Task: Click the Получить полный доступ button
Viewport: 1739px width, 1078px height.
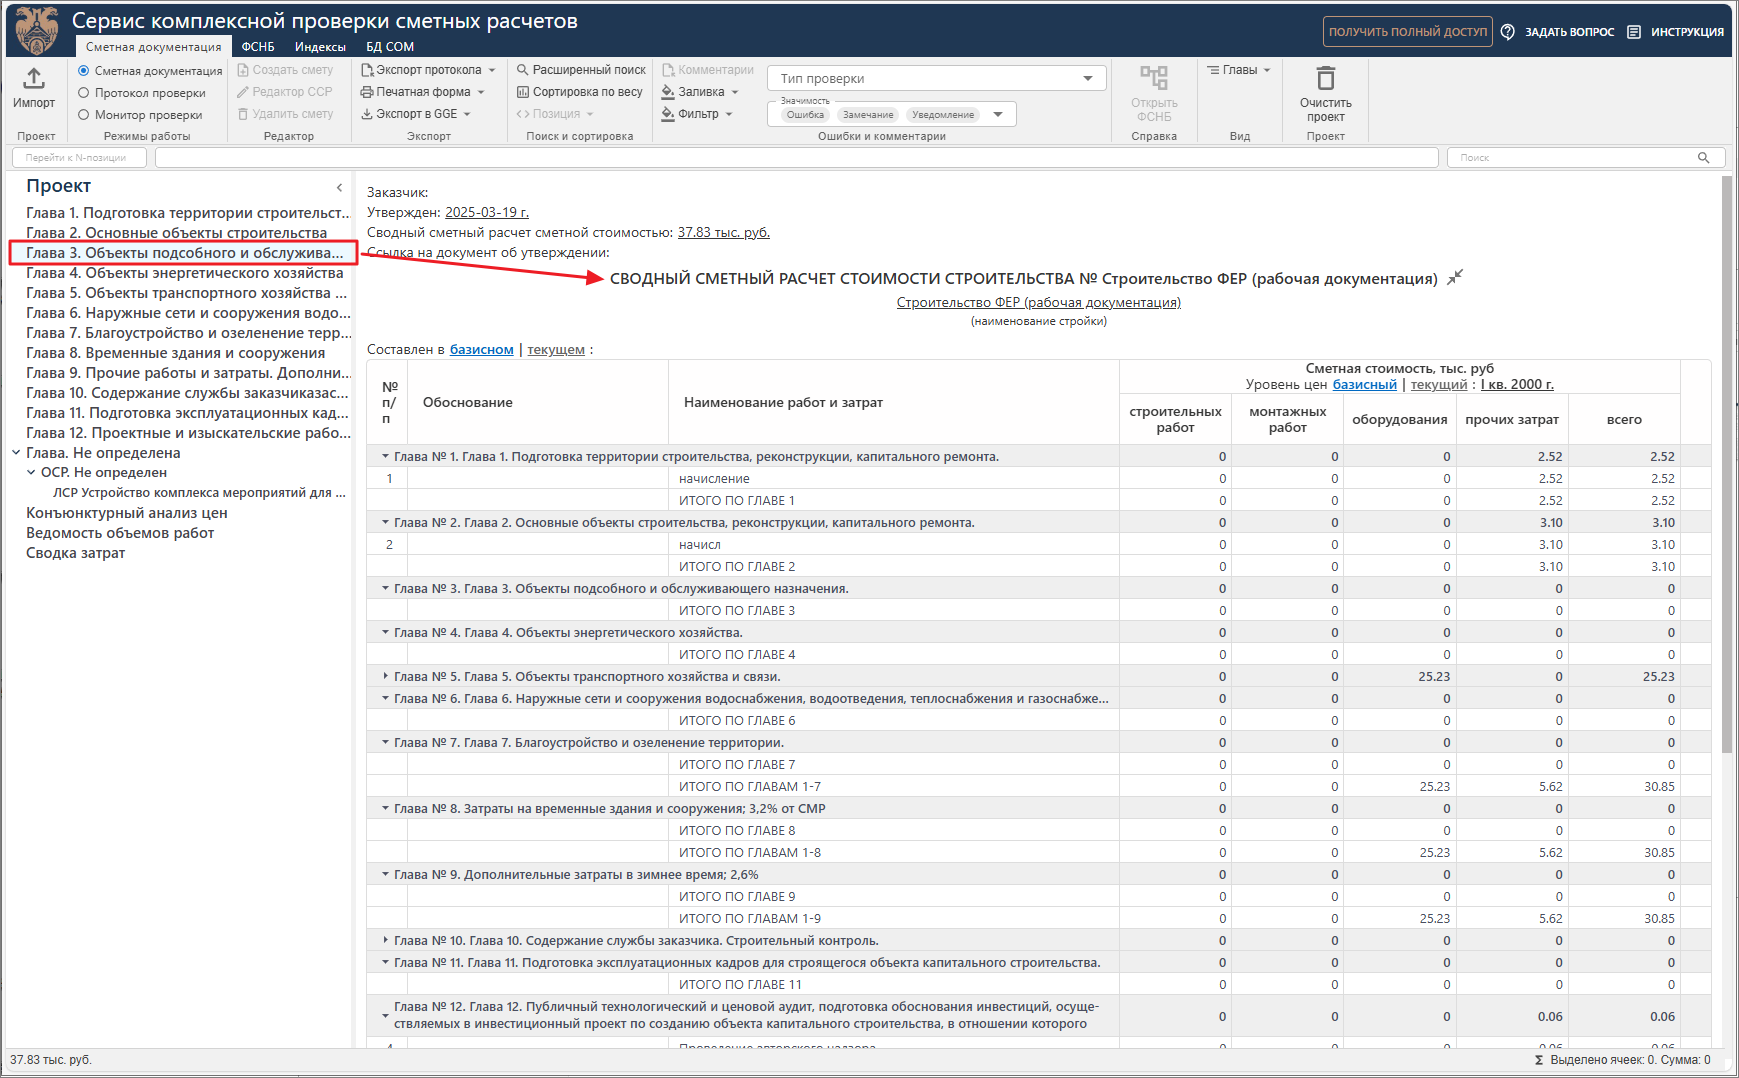Action: click(x=1407, y=32)
